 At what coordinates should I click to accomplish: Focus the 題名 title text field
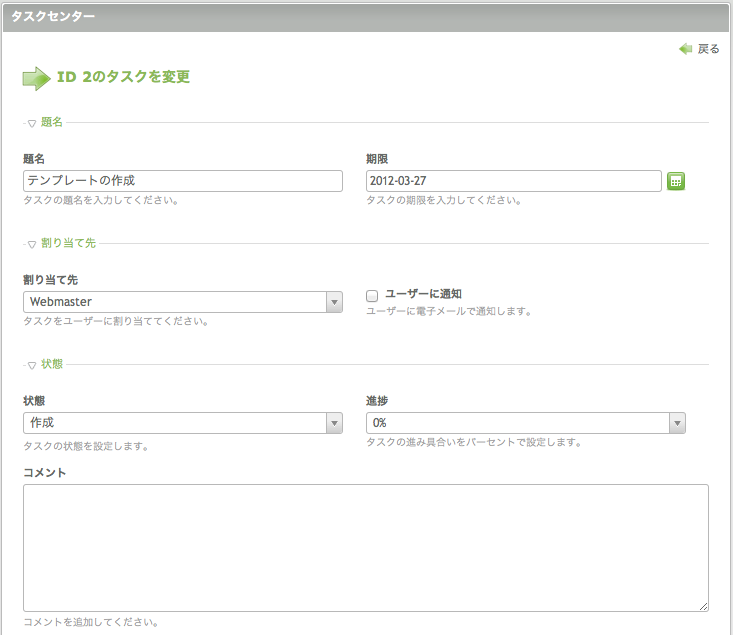pyautogui.click(x=183, y=181)
